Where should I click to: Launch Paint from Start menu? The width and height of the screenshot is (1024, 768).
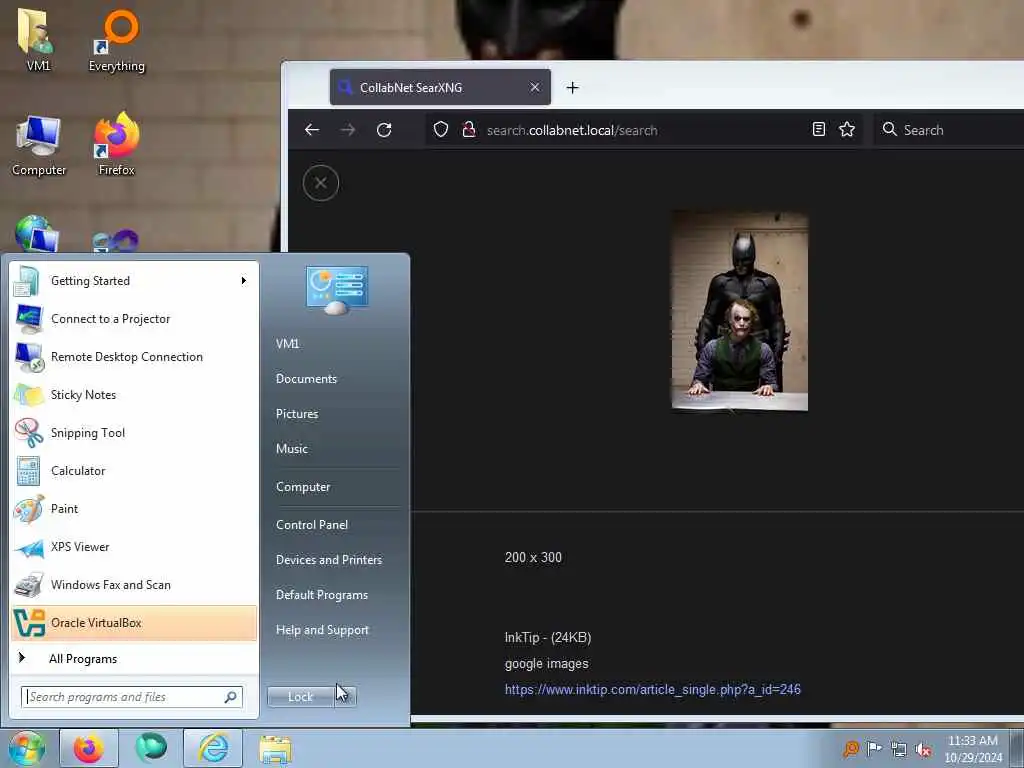(134, 509)
